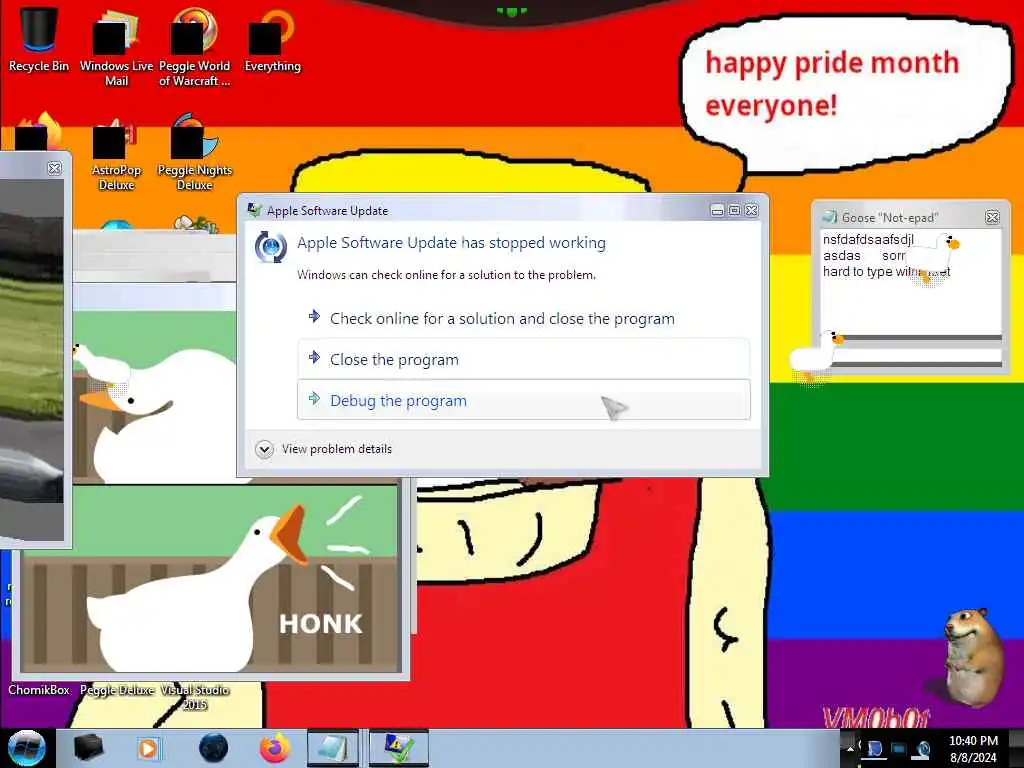Launch Firefox from the taskbar
1024x768 pixels.
tap(275, 748)
